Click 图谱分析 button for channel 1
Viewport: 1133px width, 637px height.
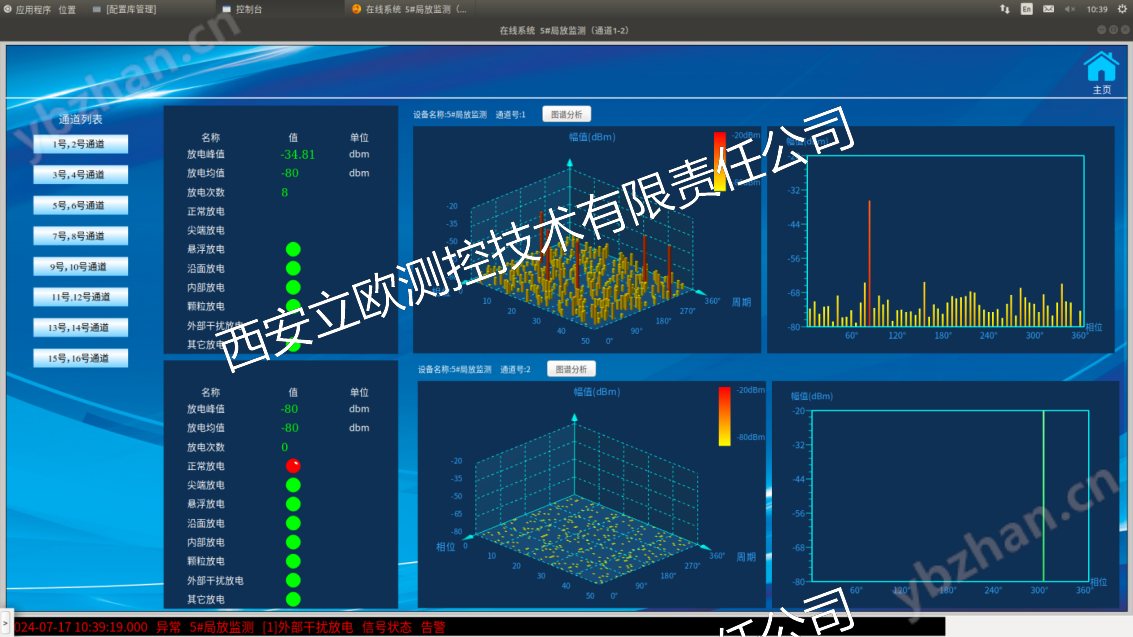point(567,114)
